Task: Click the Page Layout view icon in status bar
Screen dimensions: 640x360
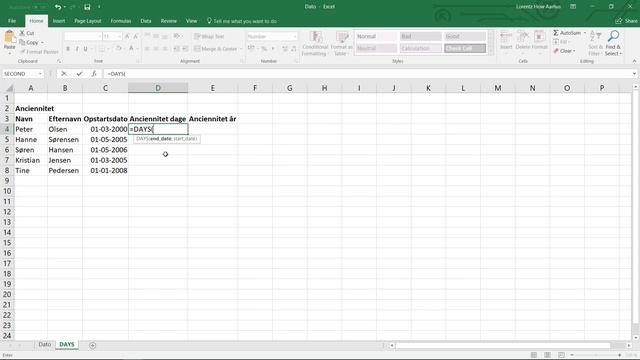Action: pos(547,355)
